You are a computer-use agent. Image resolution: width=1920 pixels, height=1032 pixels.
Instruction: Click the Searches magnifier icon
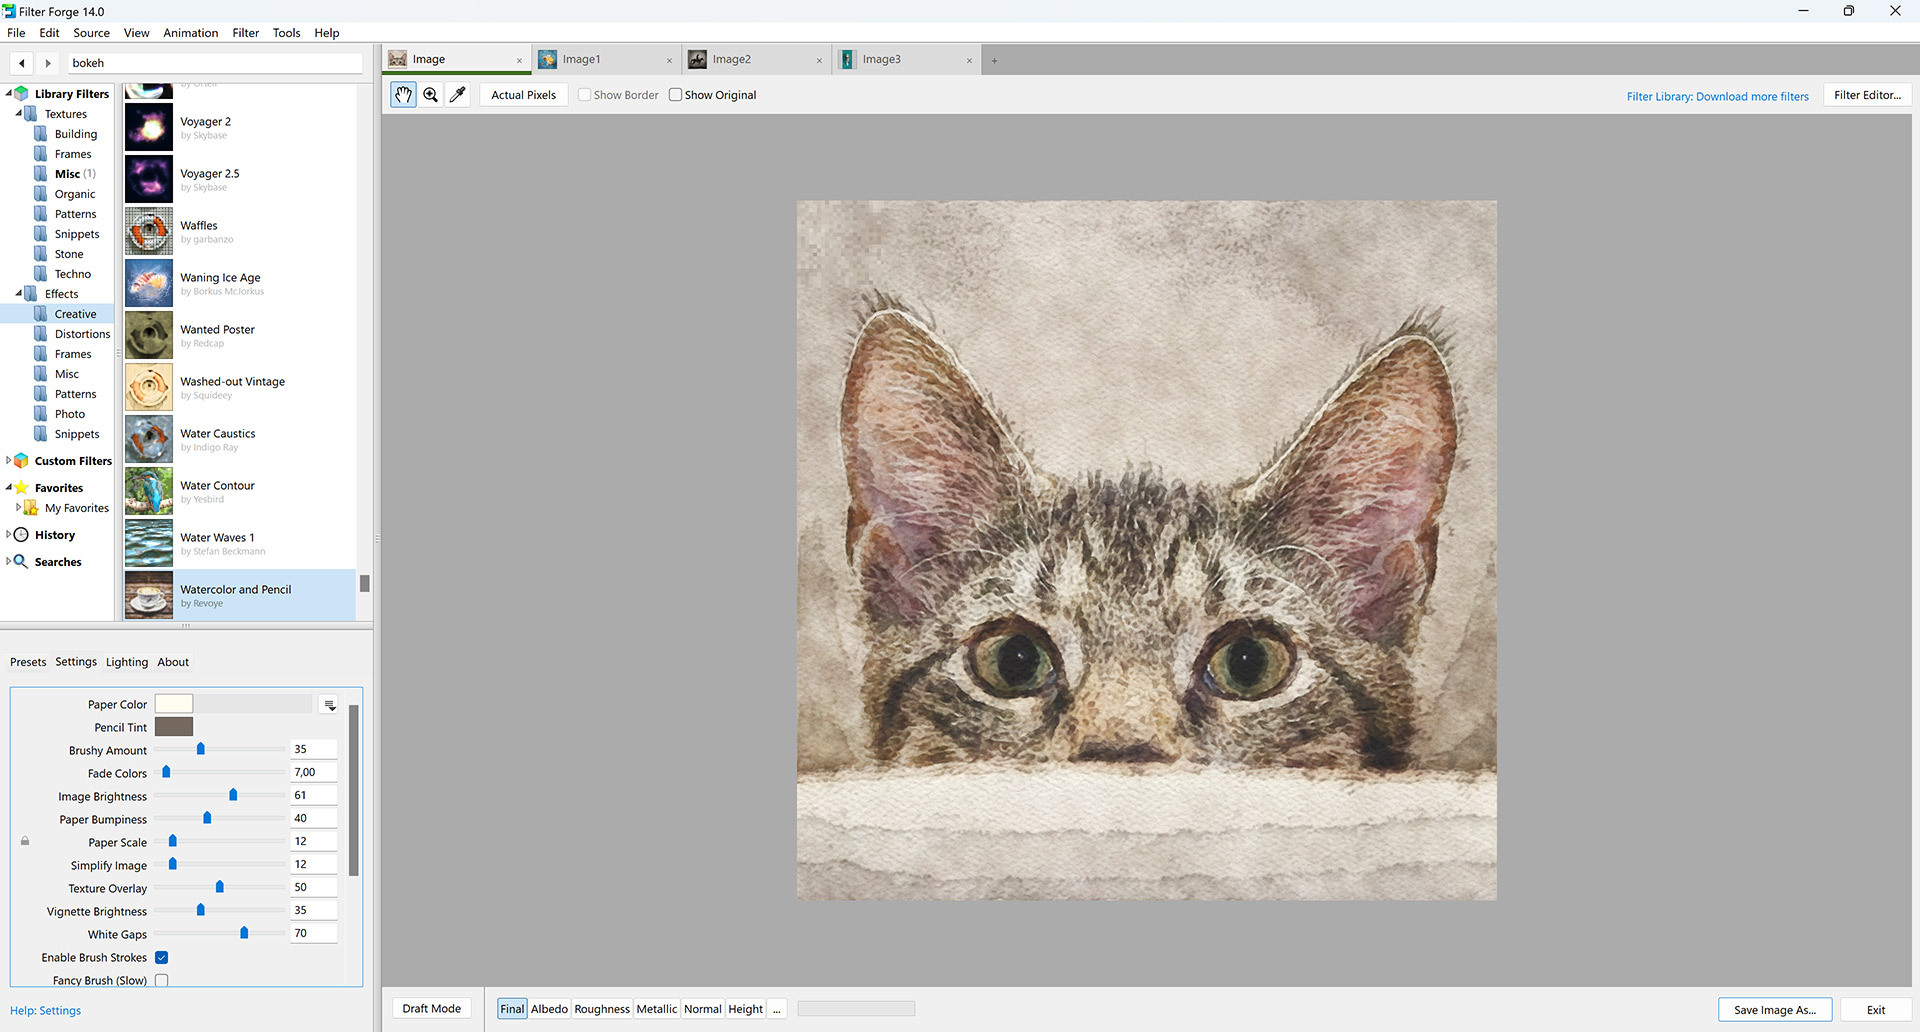(x=22, y=562)
